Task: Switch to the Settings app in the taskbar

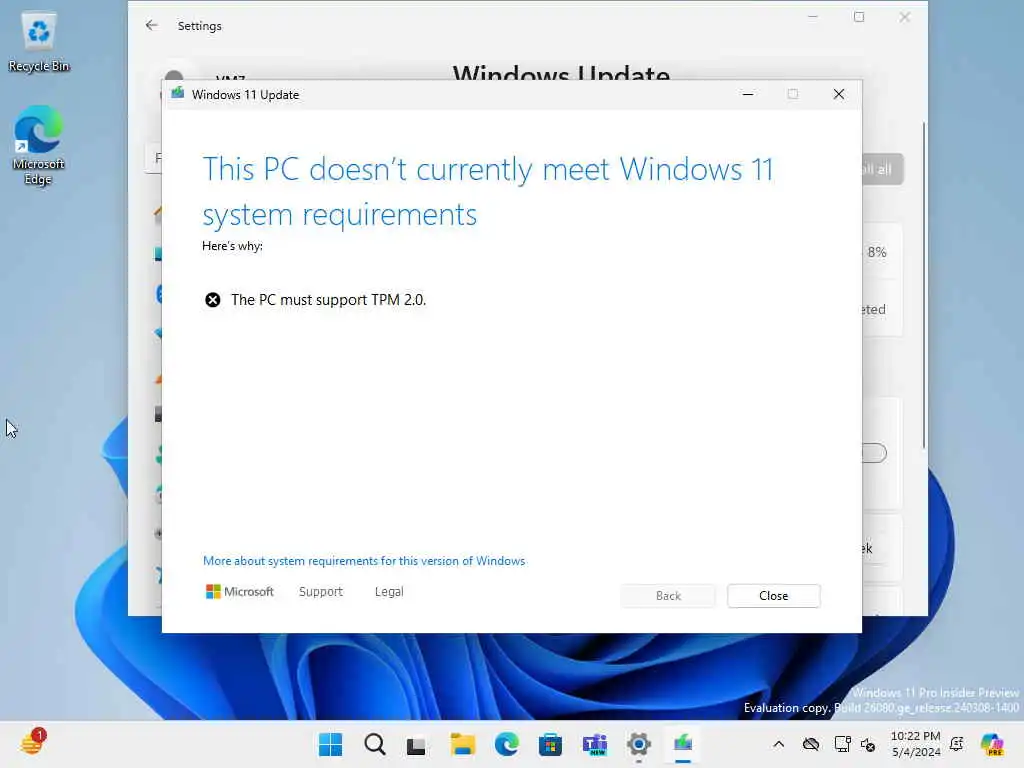Action: pyautogui.click(x=639, y=744)
